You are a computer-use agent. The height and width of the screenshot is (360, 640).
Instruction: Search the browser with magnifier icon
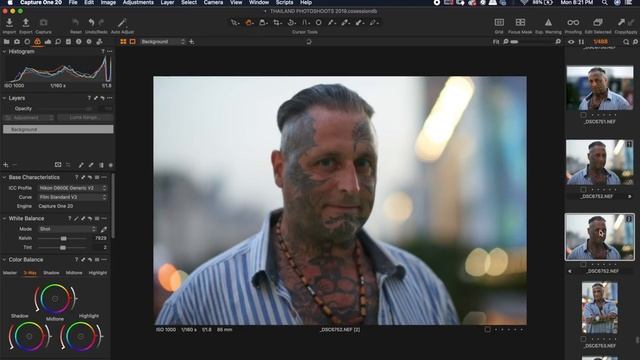pyautogui.click(x=626, y=42)
